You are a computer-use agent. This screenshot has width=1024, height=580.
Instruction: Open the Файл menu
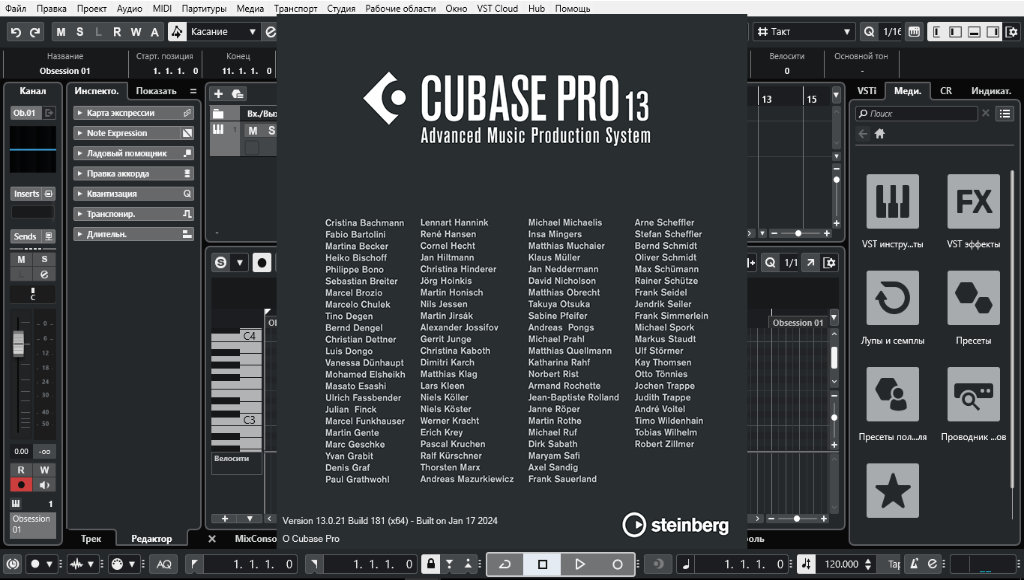pos(16,8)
